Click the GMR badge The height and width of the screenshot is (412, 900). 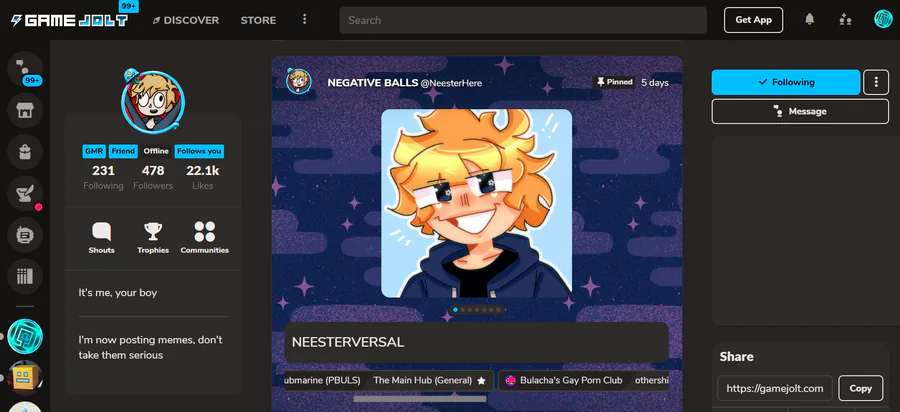click(94, 151)
